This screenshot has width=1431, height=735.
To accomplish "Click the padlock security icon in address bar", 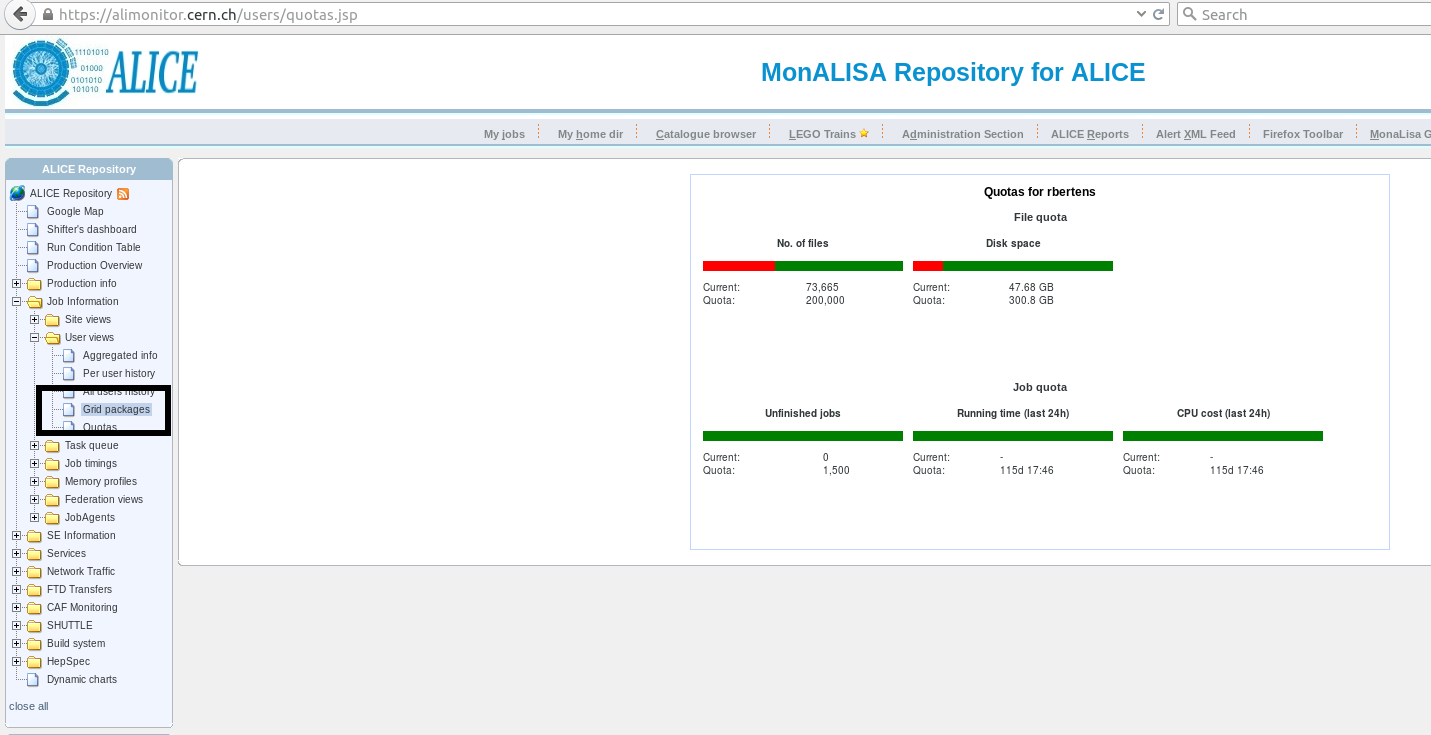I will [48, 15].
